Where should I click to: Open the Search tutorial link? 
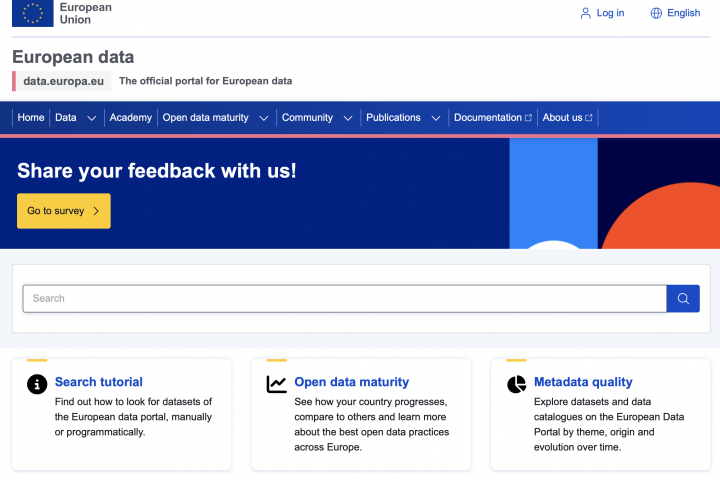click(99, 382)
